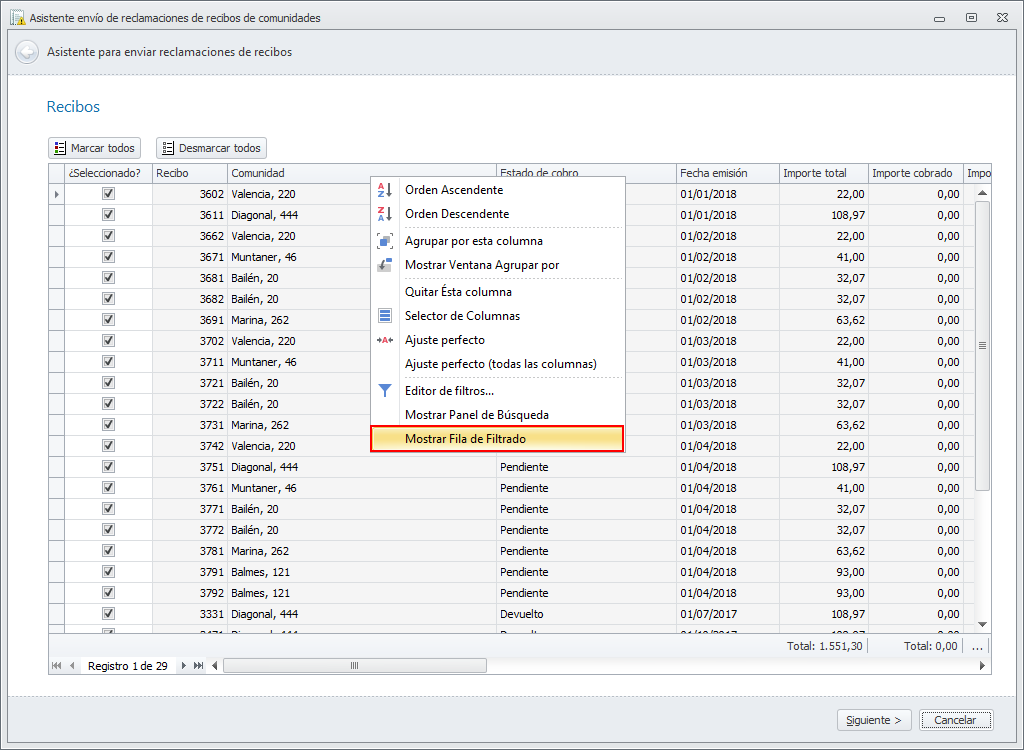This screenshot has width=1024, height=750.
Task: Uncheck selection for receipt 3611
Action: 108,214
